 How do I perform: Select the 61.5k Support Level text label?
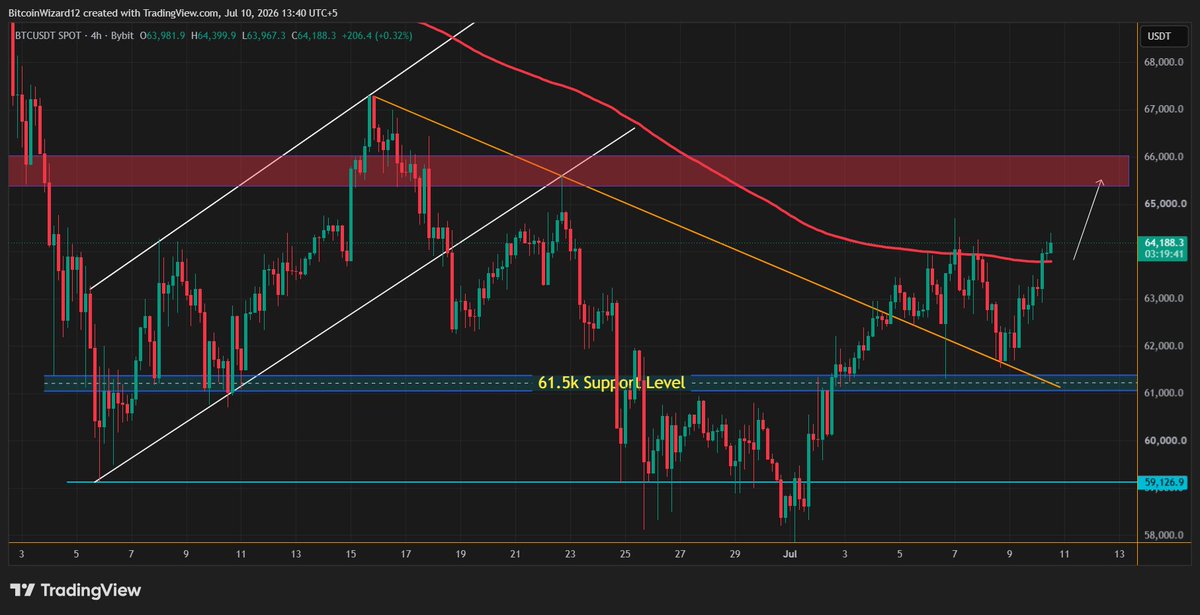pos(610,382)
